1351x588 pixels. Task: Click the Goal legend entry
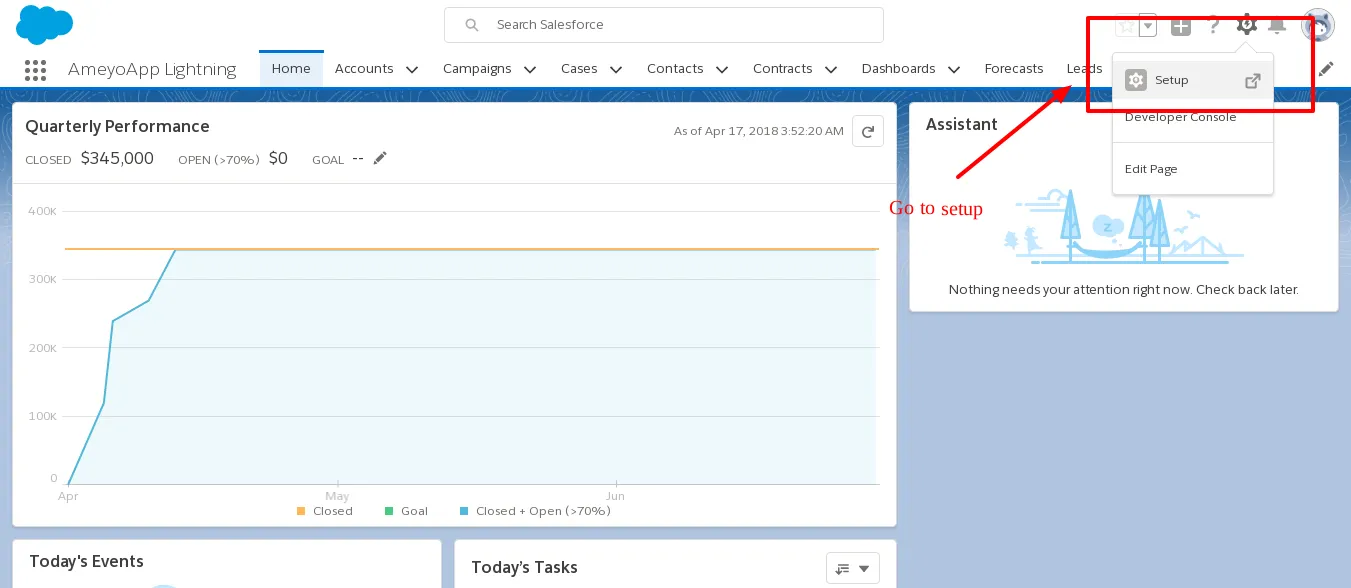406,511
